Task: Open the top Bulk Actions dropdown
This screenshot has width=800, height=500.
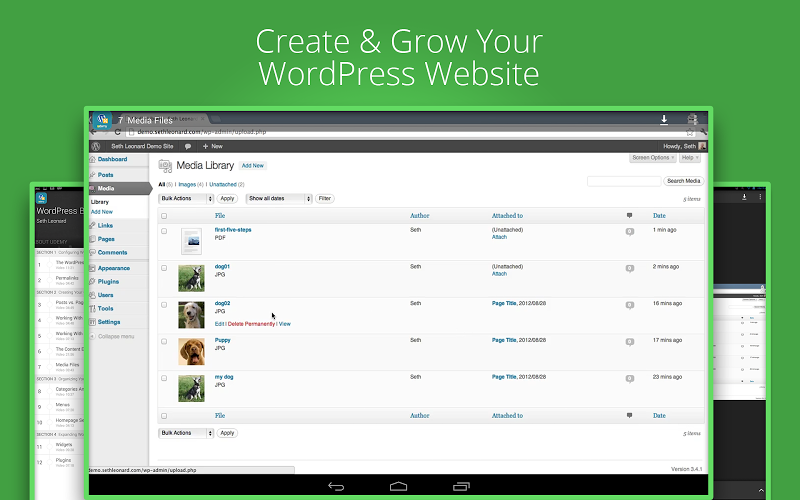Action: click(186, 198)
